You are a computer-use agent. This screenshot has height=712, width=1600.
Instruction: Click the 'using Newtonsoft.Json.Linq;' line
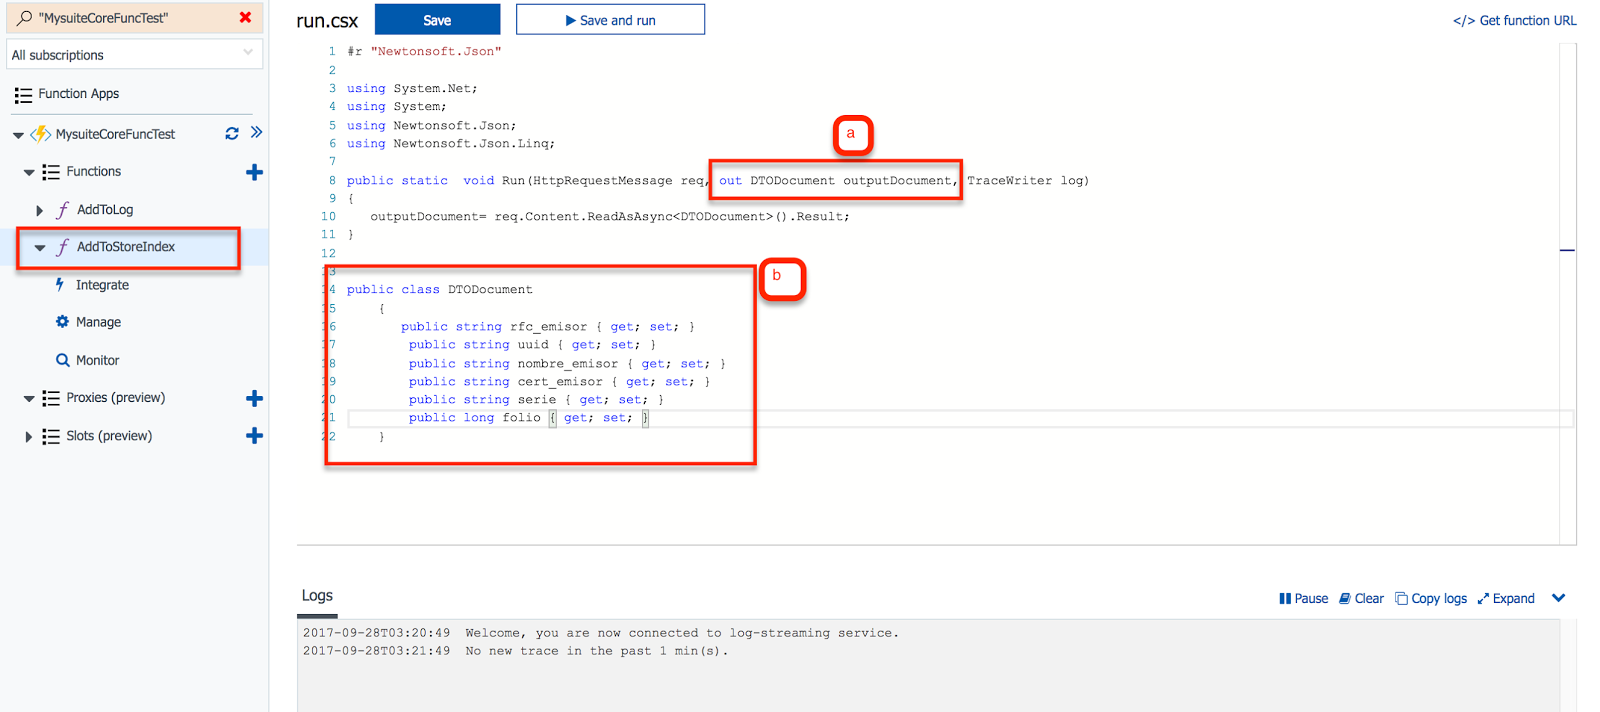(451, 144)
